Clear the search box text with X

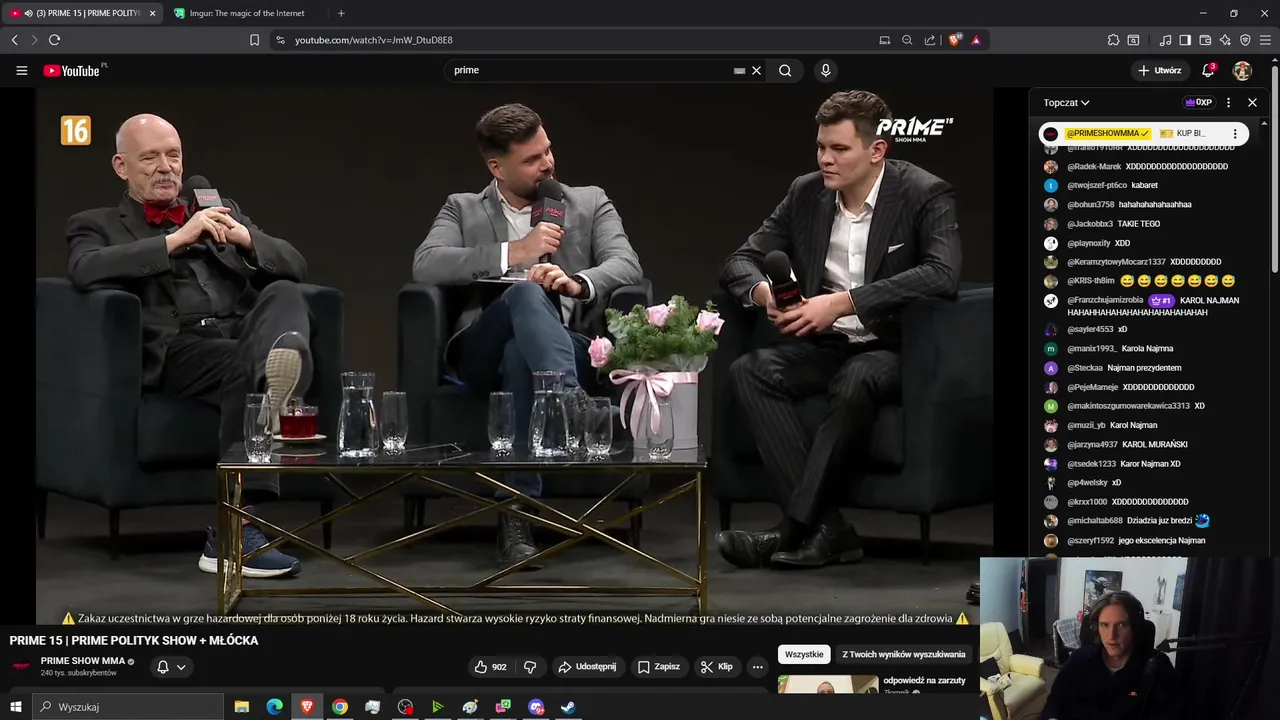(x=756, y=70)
